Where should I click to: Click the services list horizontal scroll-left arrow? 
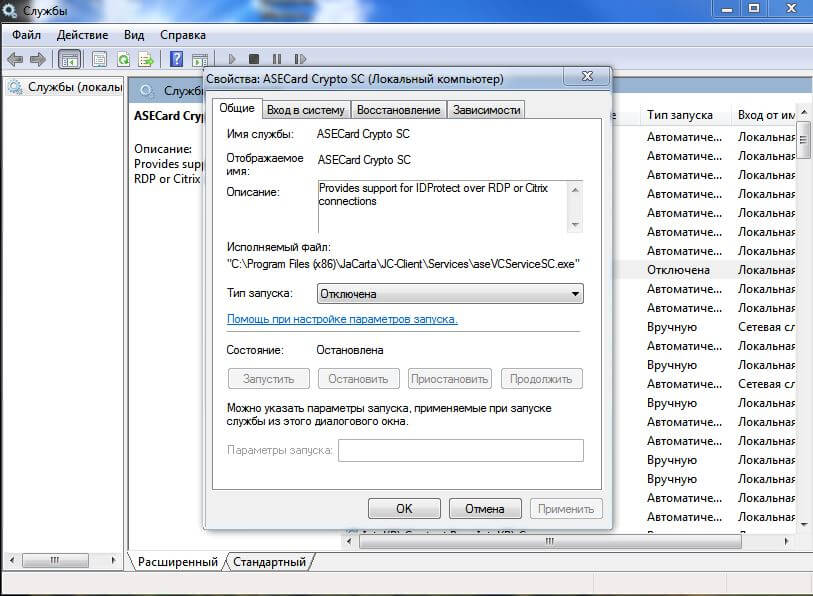(349, 541)
